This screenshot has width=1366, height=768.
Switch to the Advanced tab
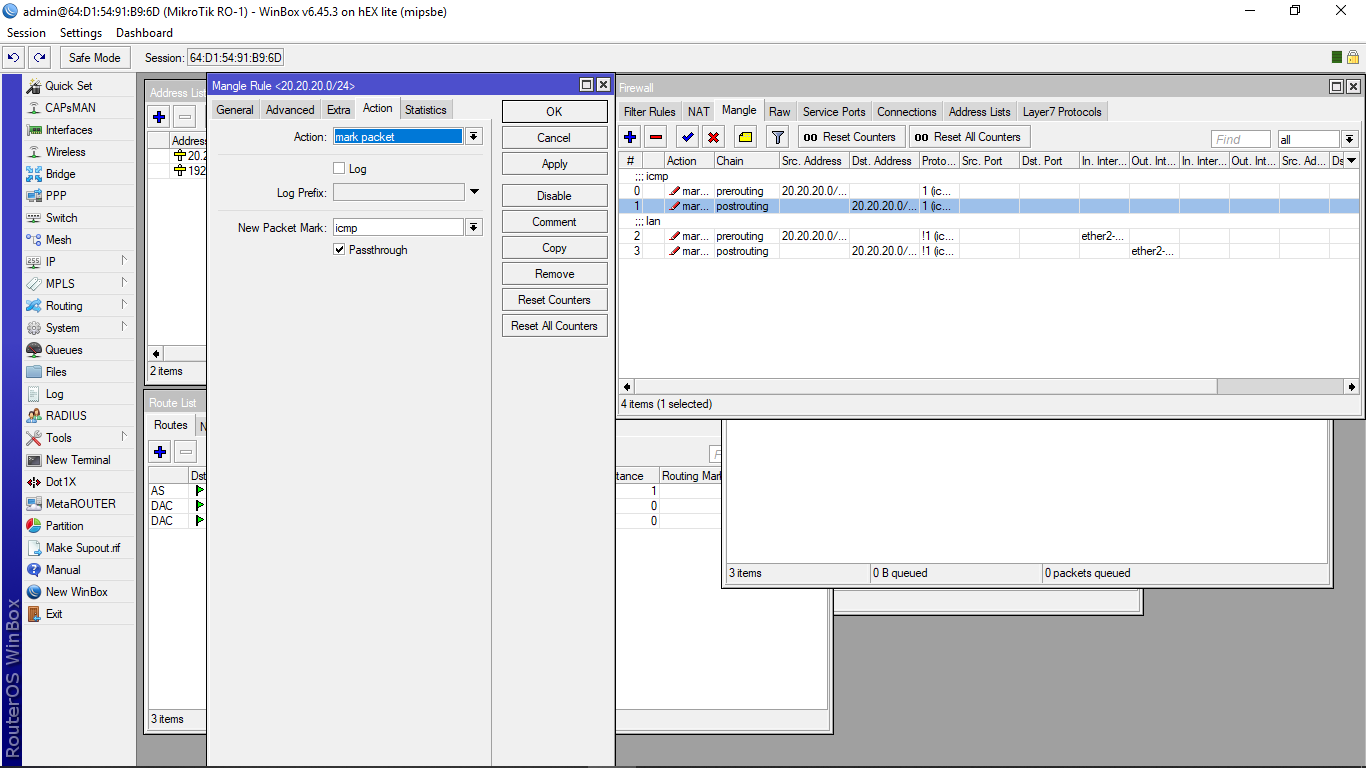(290, 110)
